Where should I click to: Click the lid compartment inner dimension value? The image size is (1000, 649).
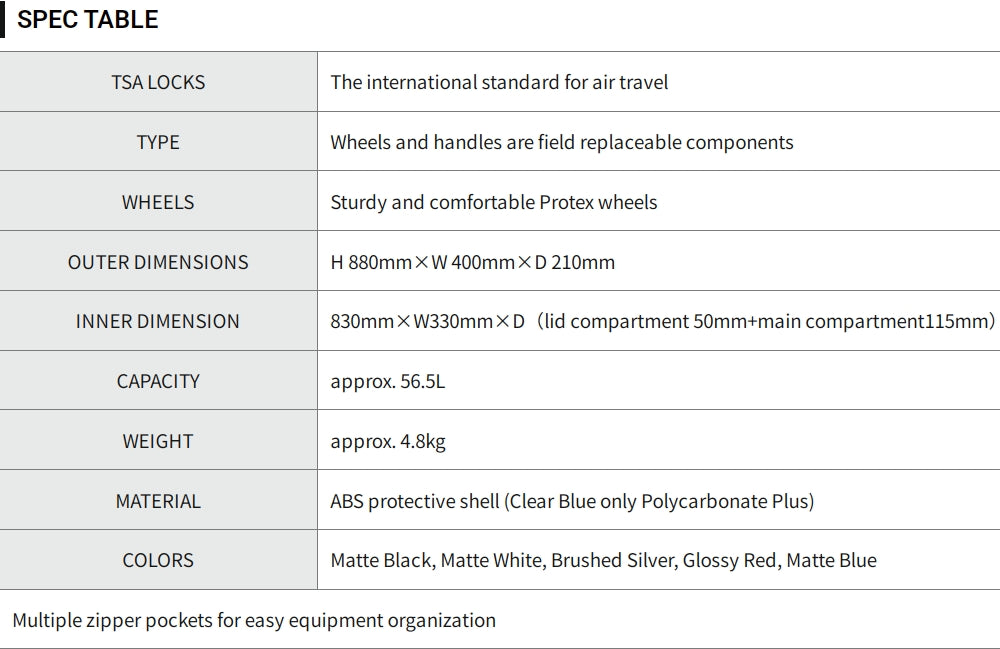click(662, 321)
